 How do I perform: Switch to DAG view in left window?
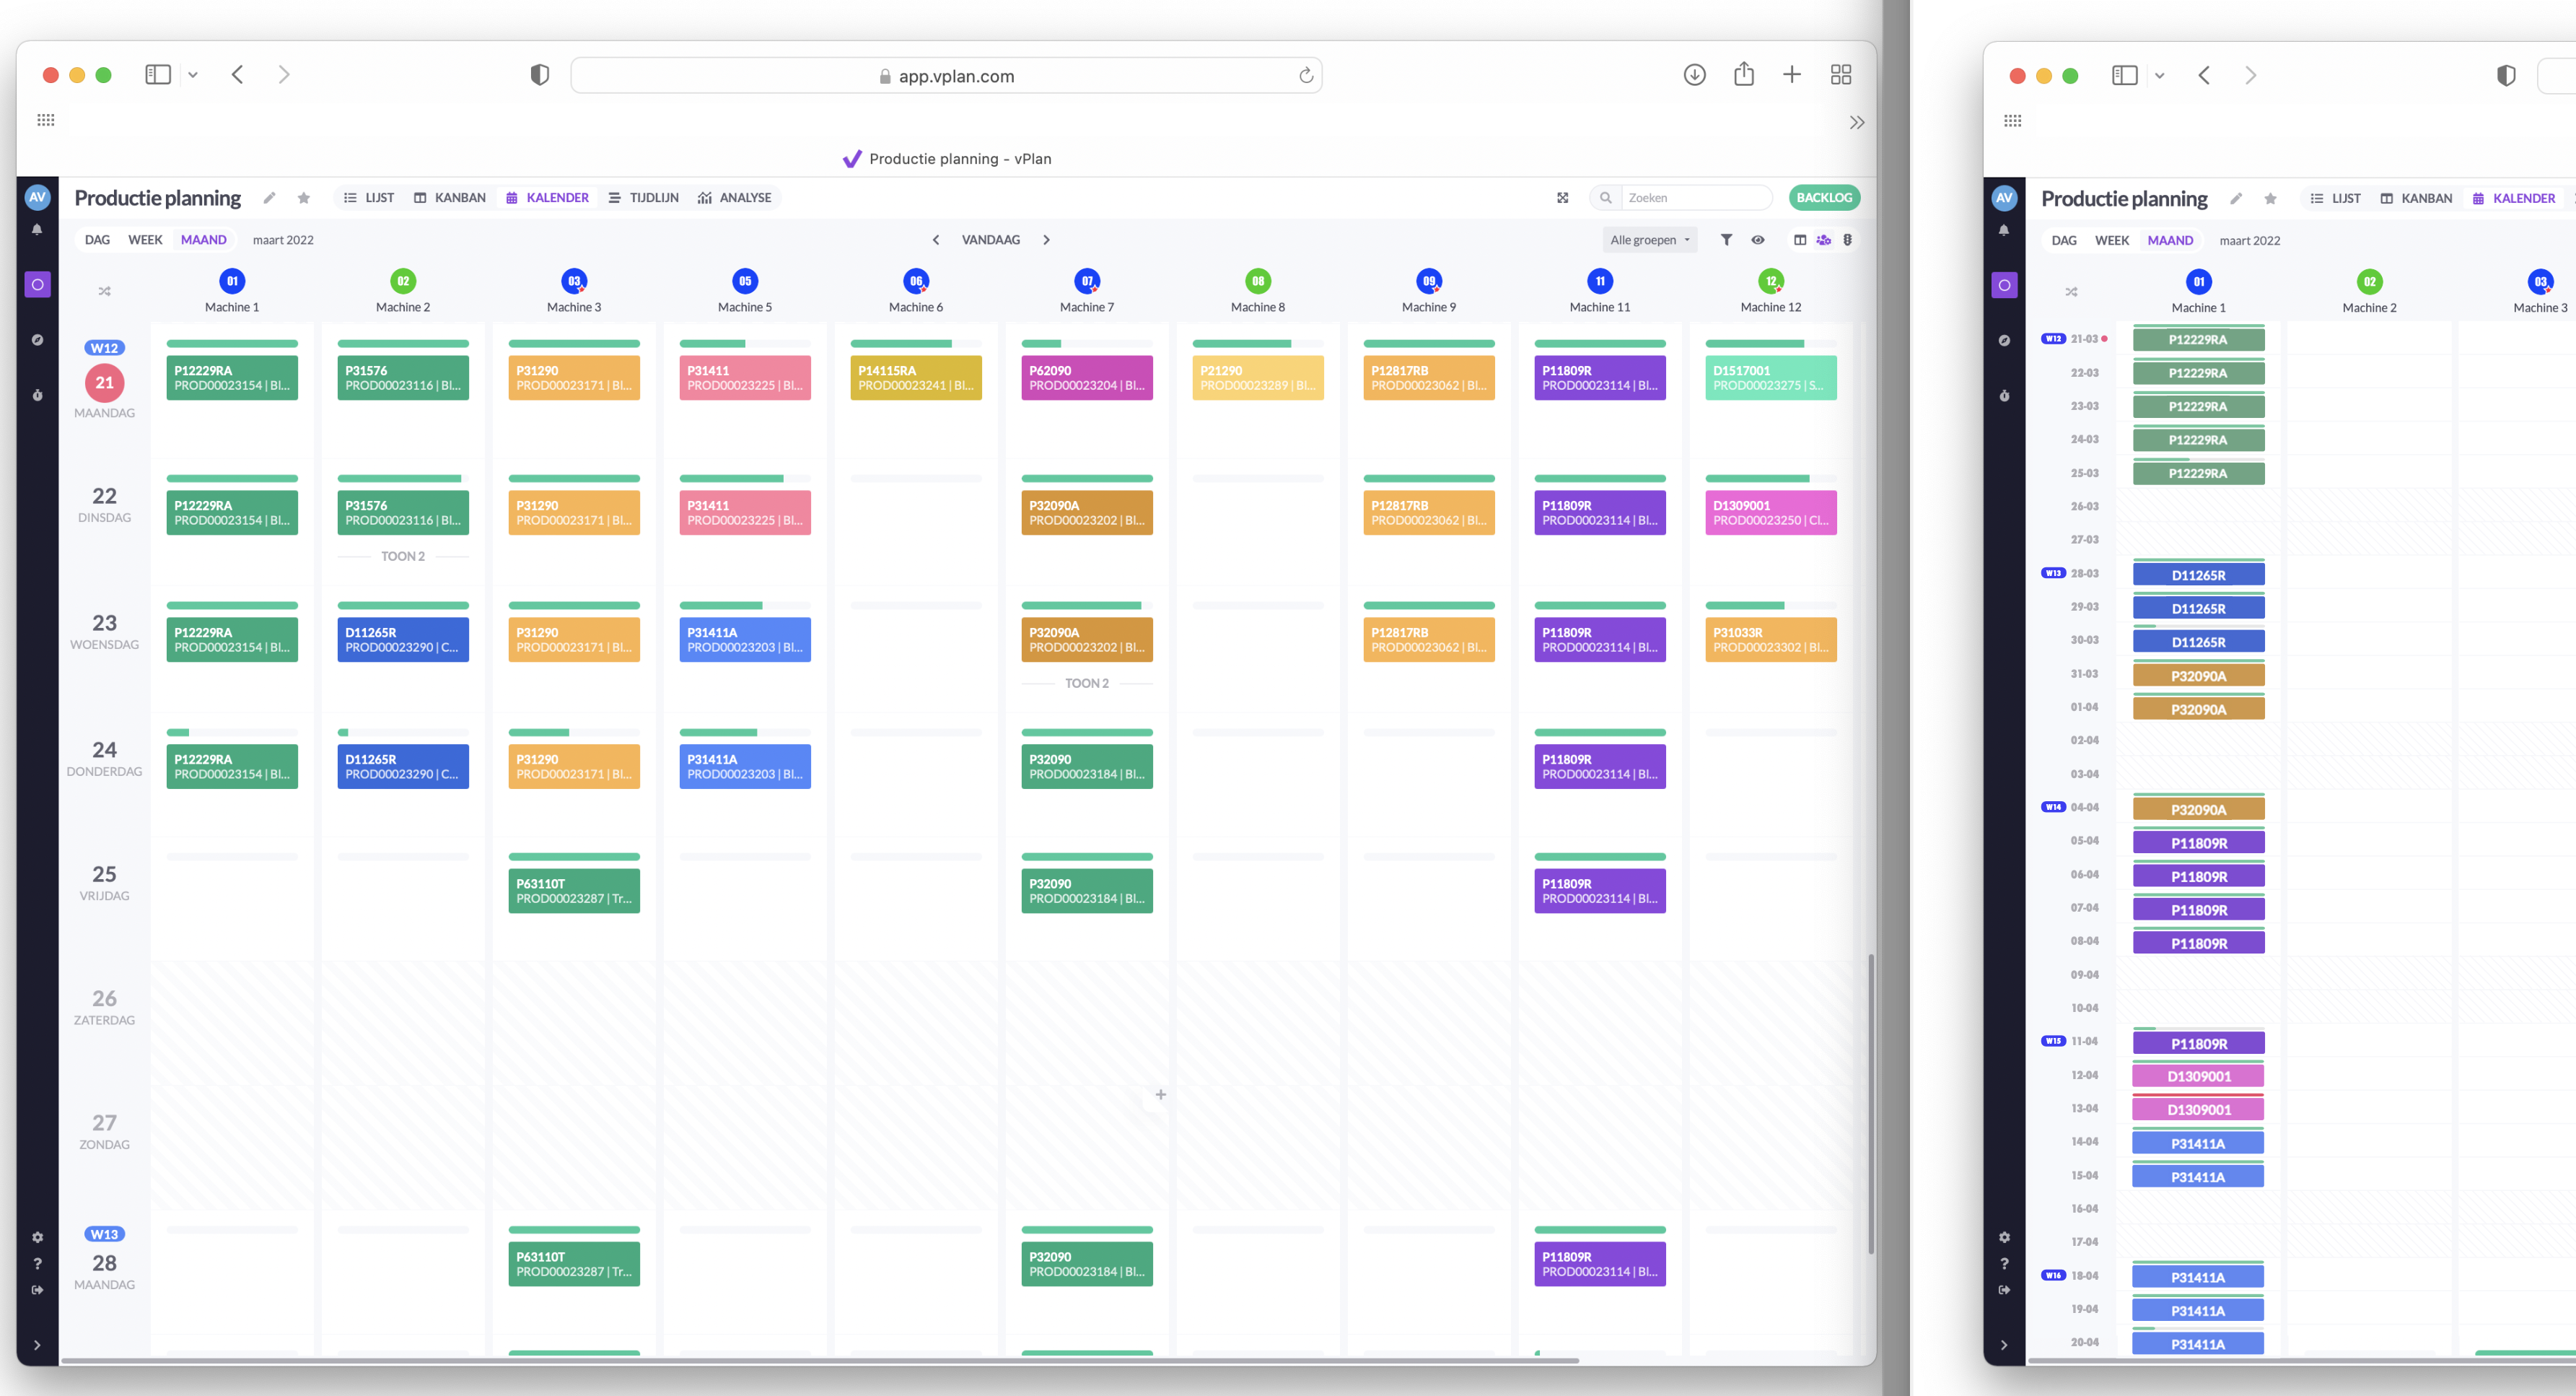click(97, 240)
